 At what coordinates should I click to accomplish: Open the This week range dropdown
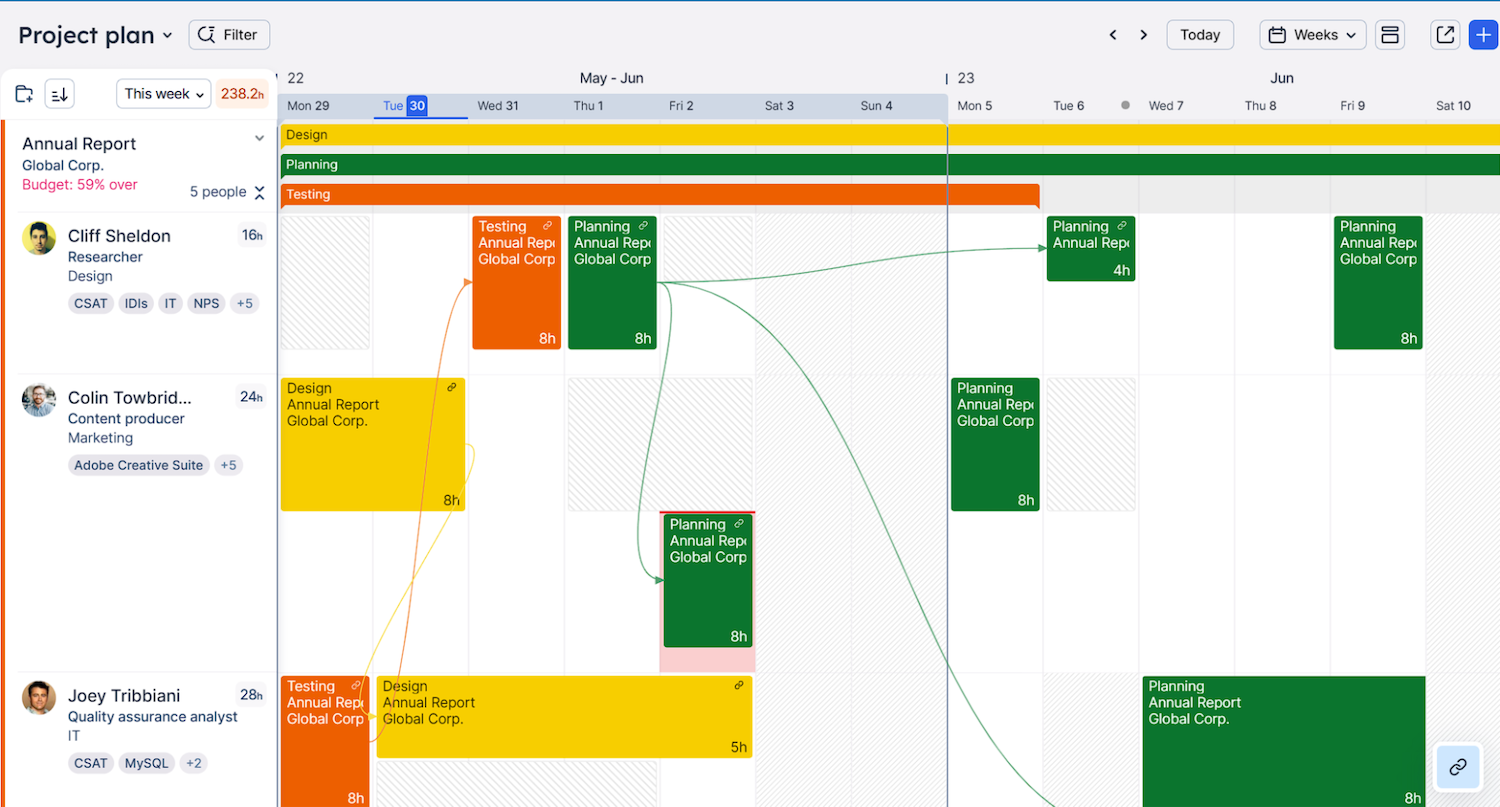click(164, 94)
